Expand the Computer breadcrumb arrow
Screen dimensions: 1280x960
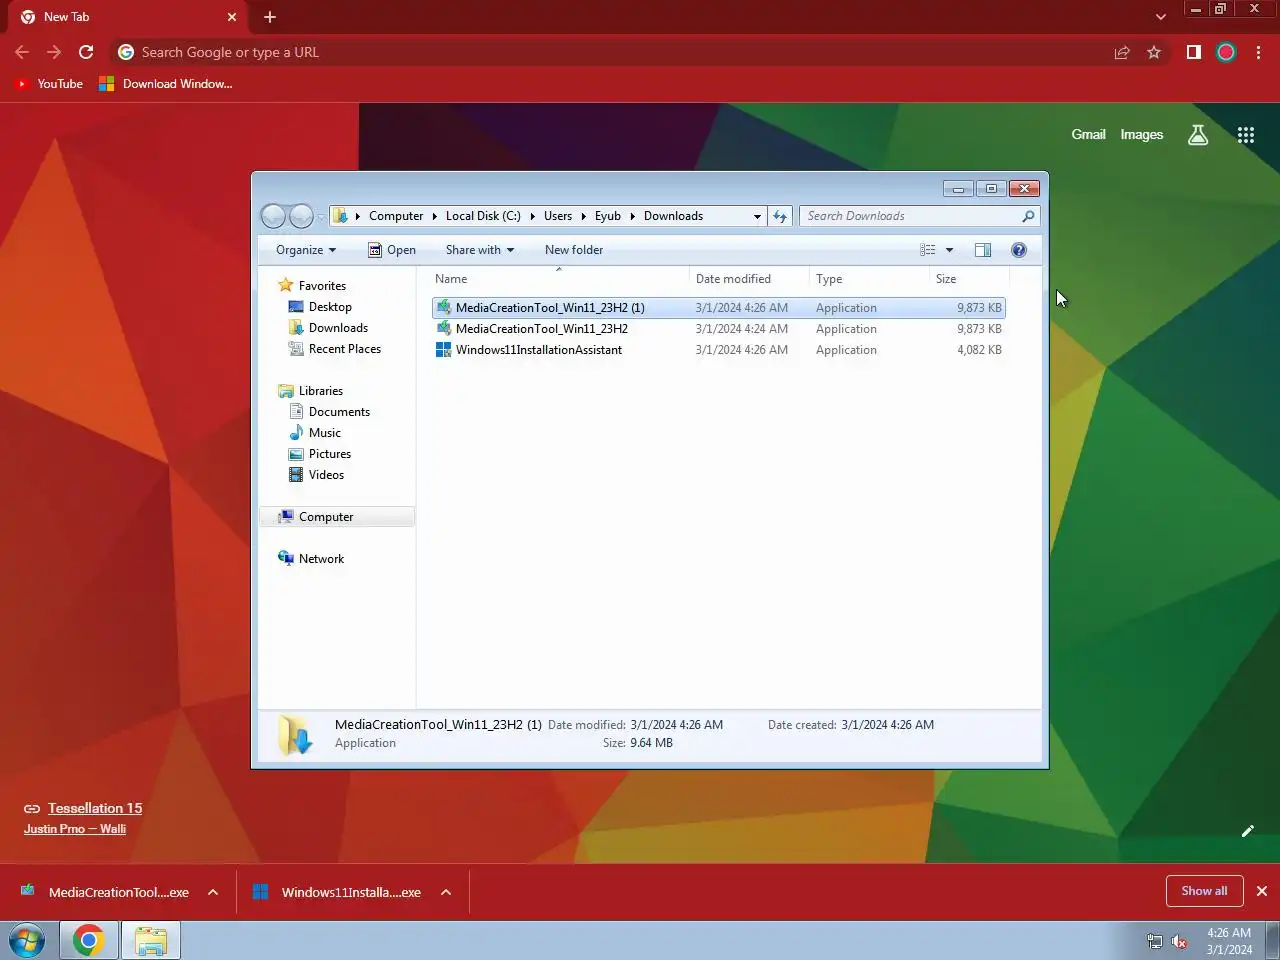pyautogui.click(x=434, y=216)
